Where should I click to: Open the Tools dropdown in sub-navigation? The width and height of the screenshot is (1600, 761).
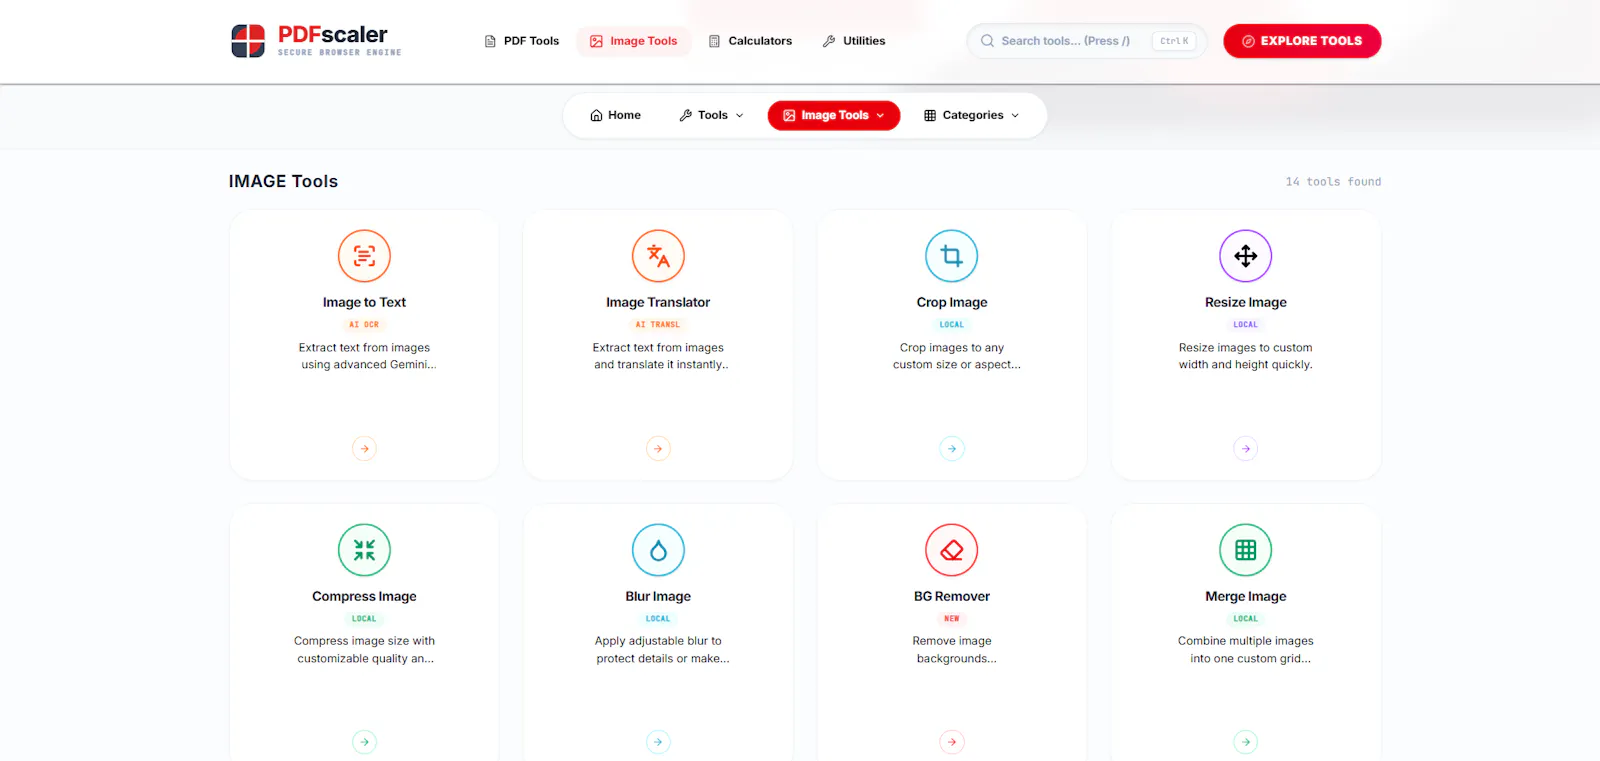(711, 115)
